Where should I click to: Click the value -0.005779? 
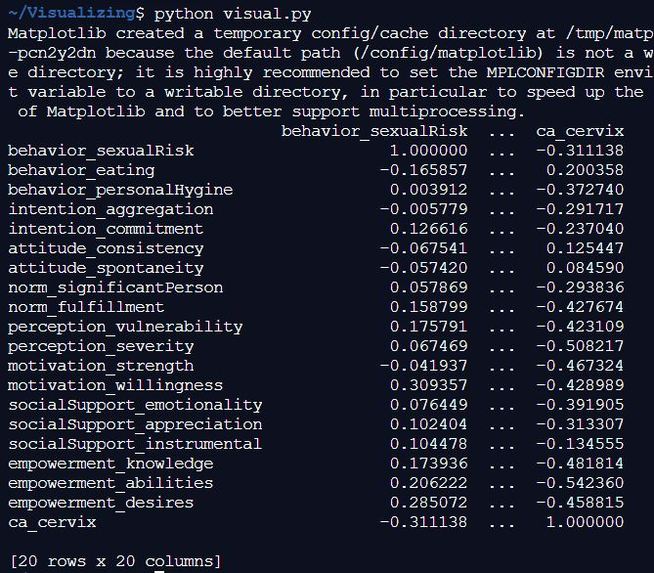tap(423, 209)
